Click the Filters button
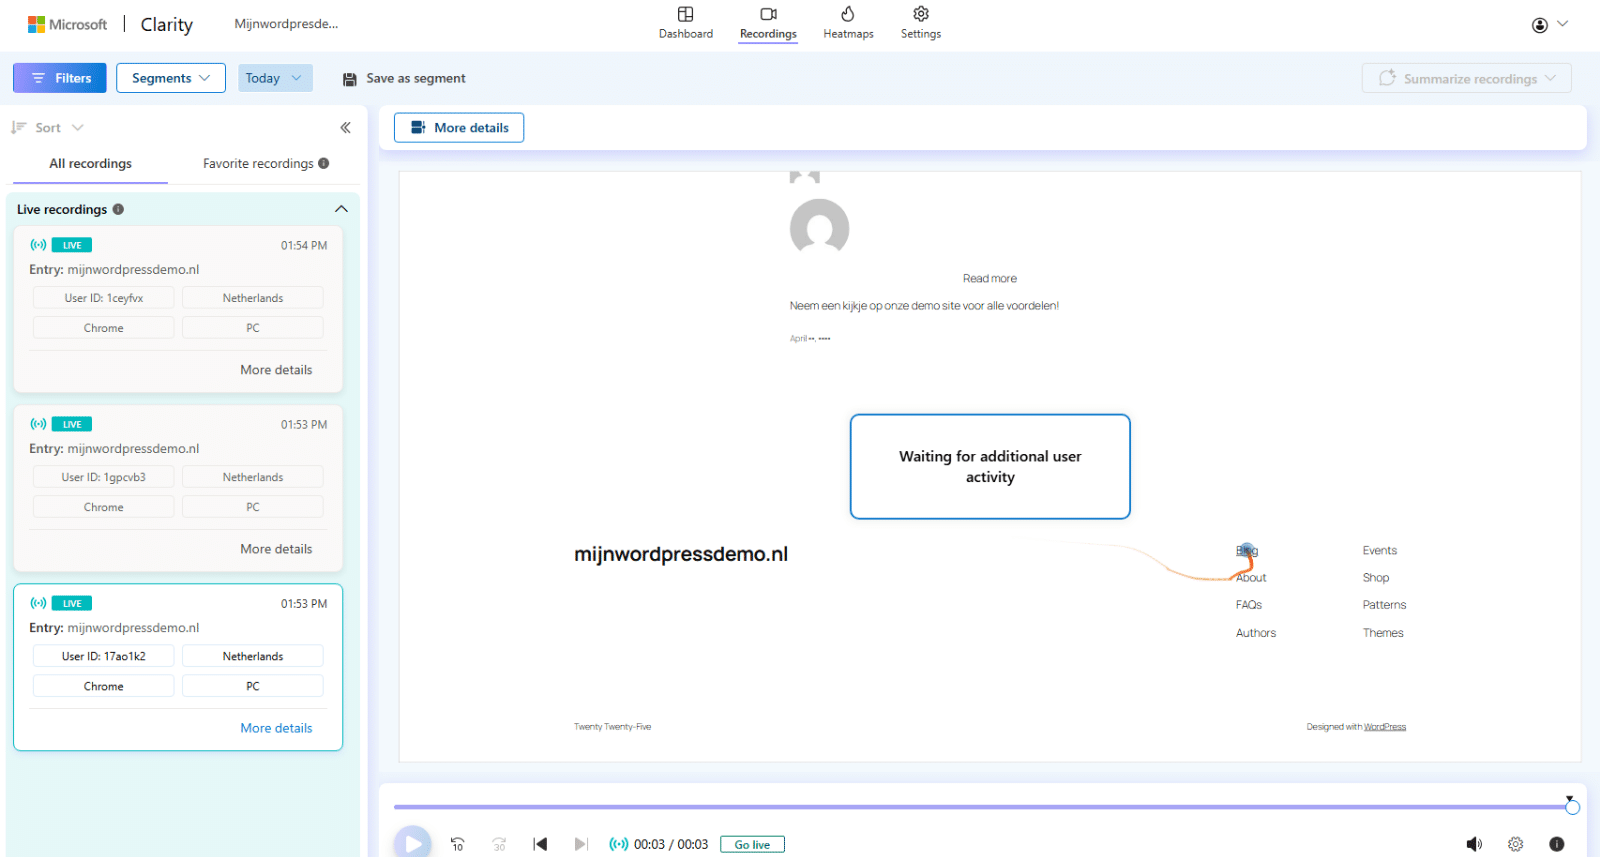 [x=60, y=78]
